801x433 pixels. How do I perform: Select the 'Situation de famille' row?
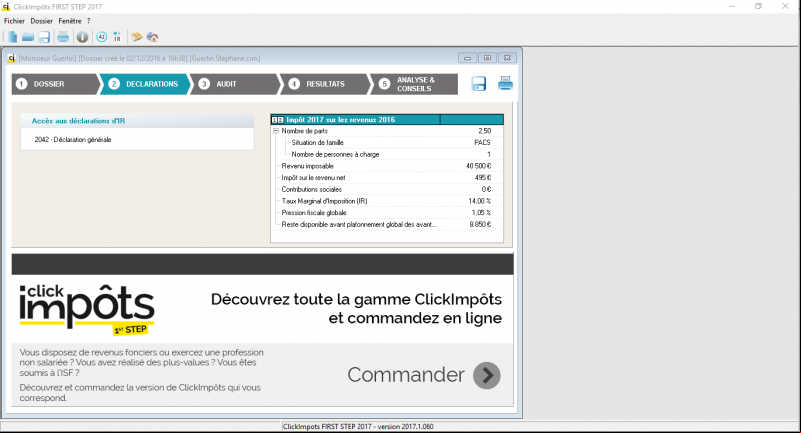387,142
